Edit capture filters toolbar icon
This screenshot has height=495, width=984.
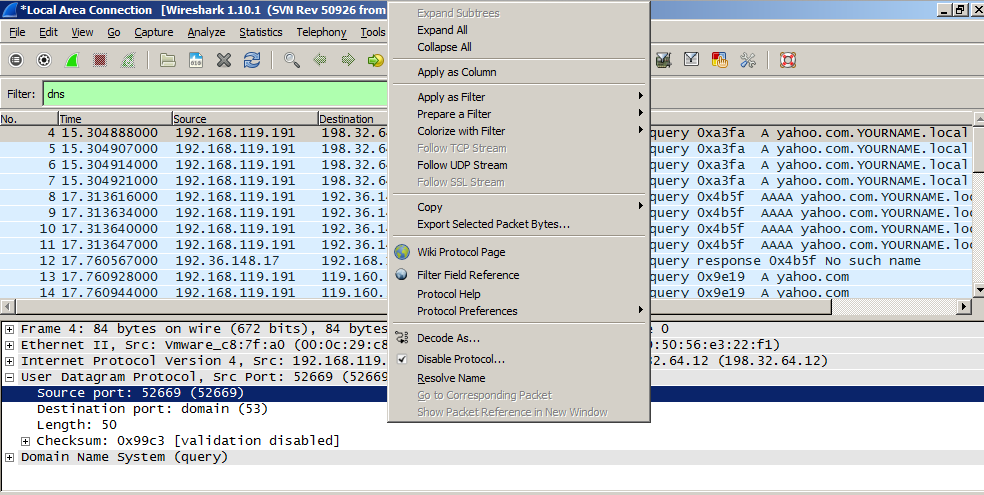pyautogui.click(x=663, y=60)
